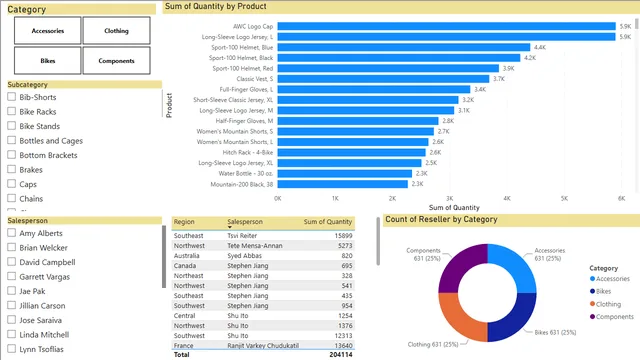This screenshot has height=360, width=640.
Task: Click the Bikes slice of the donut
Action: pos(516,320)
